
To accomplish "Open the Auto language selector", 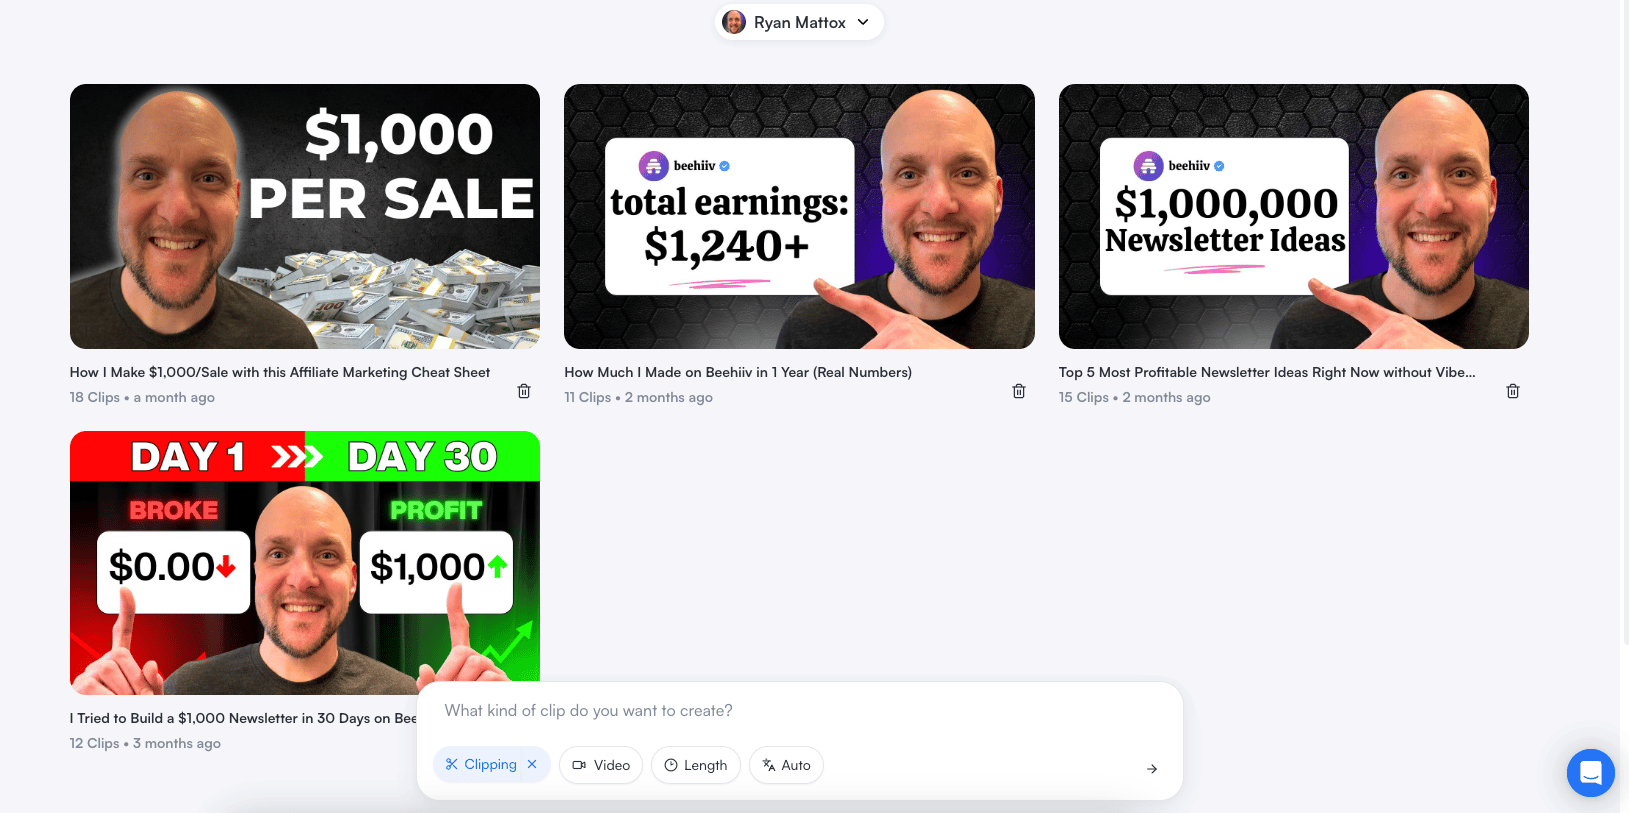I will pos(786,765).
